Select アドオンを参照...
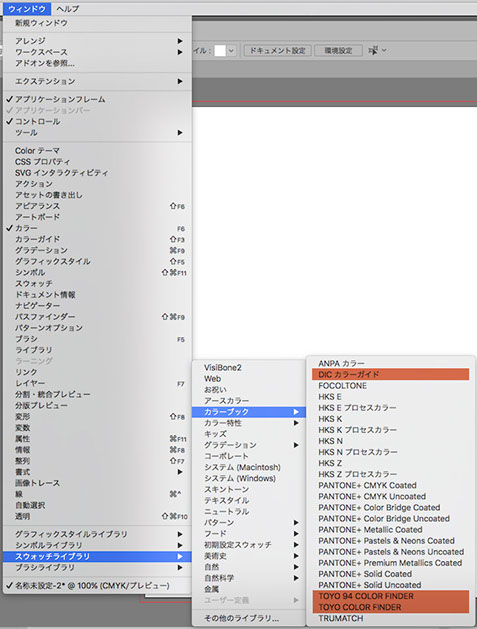 click(97, 63)
